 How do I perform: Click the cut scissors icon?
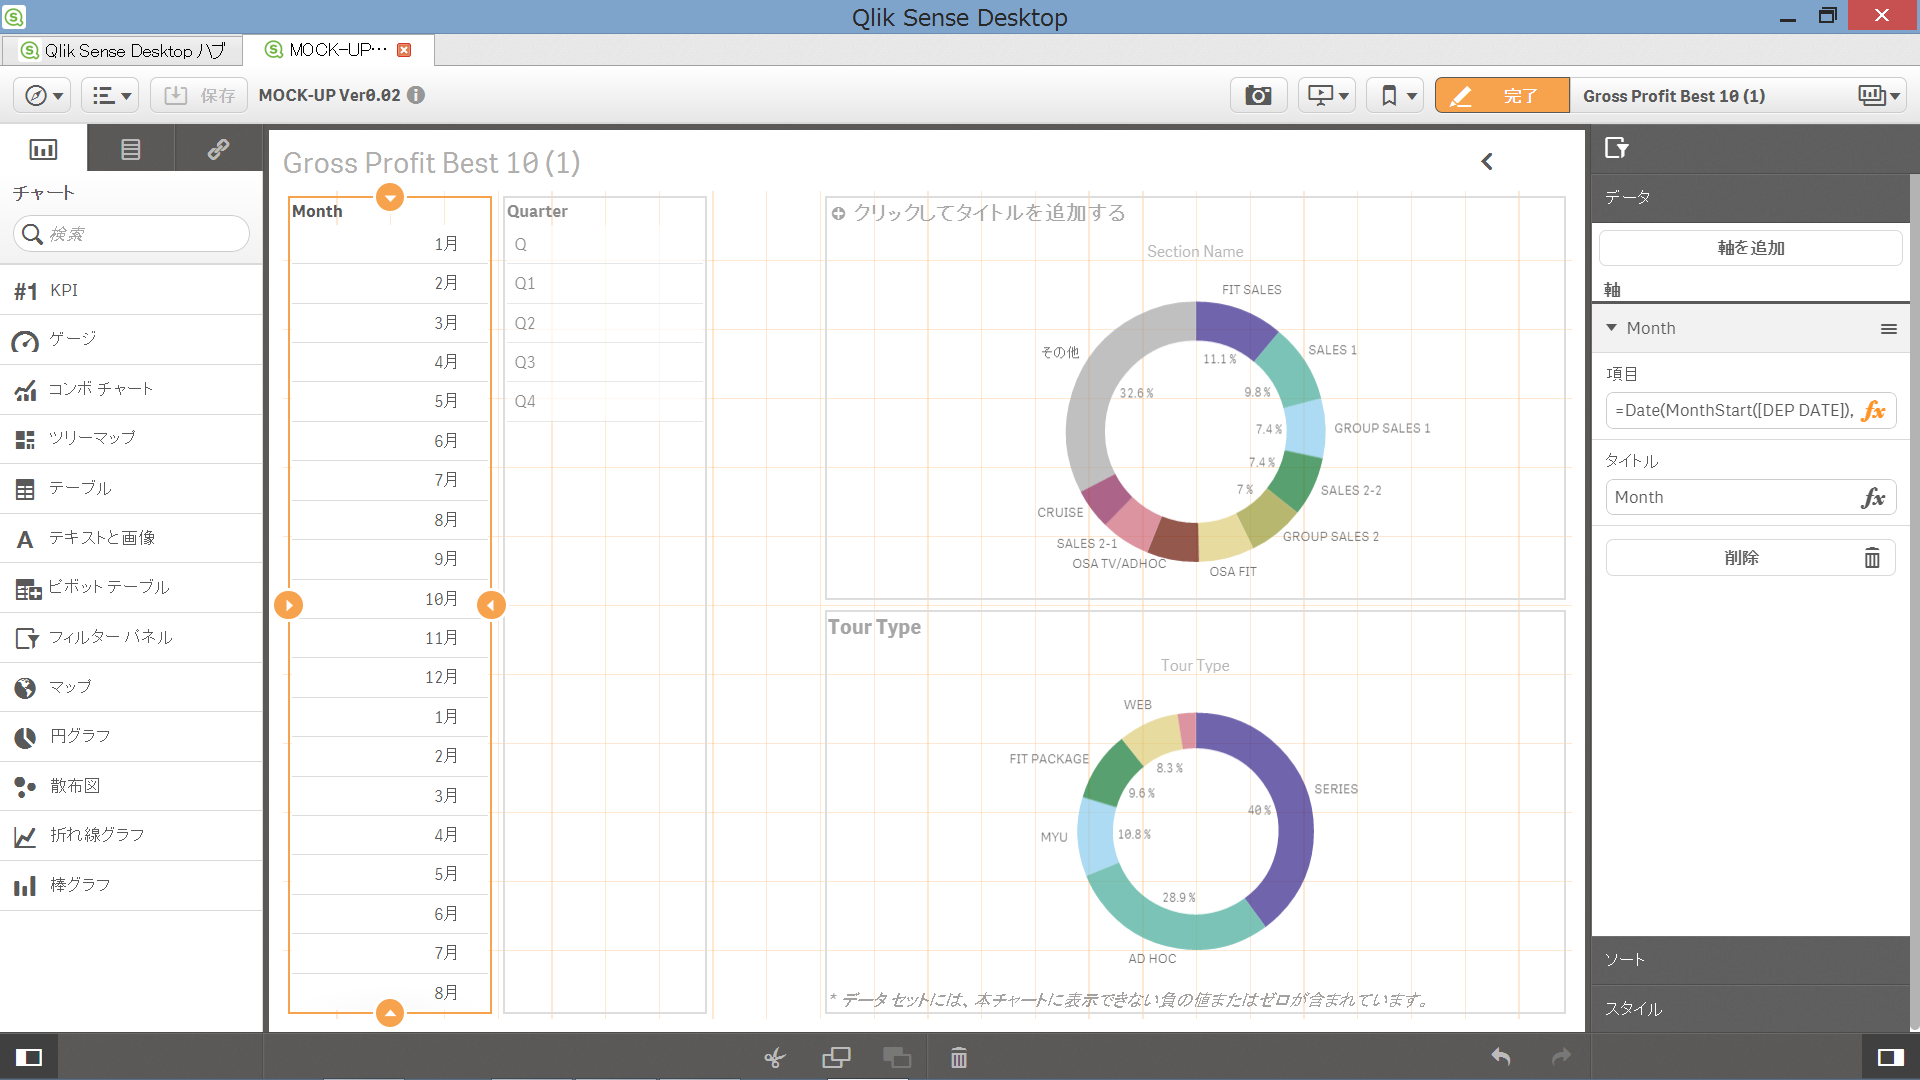(775, 1057)
